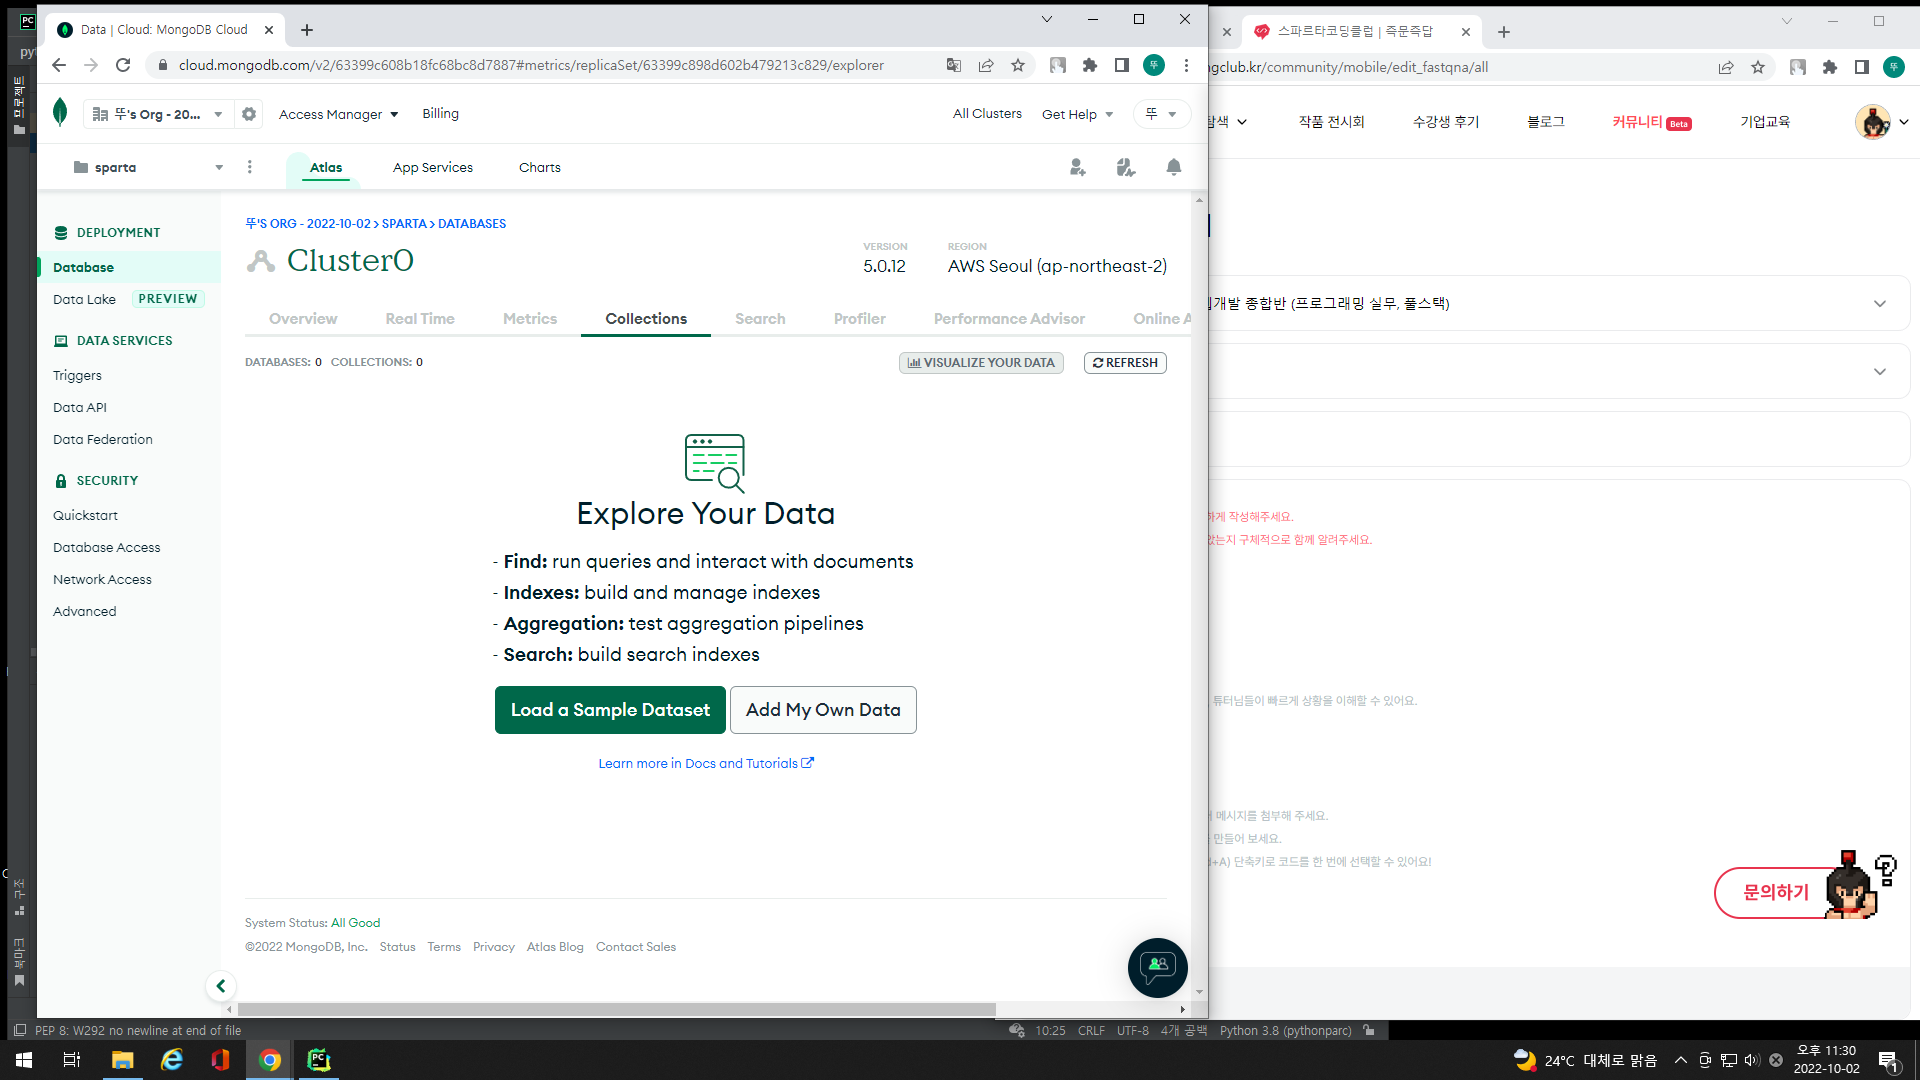Viewport: 1920px width, 1080px height.
Task: Open Atlas support chat bubble
Action: (1158, 967)
